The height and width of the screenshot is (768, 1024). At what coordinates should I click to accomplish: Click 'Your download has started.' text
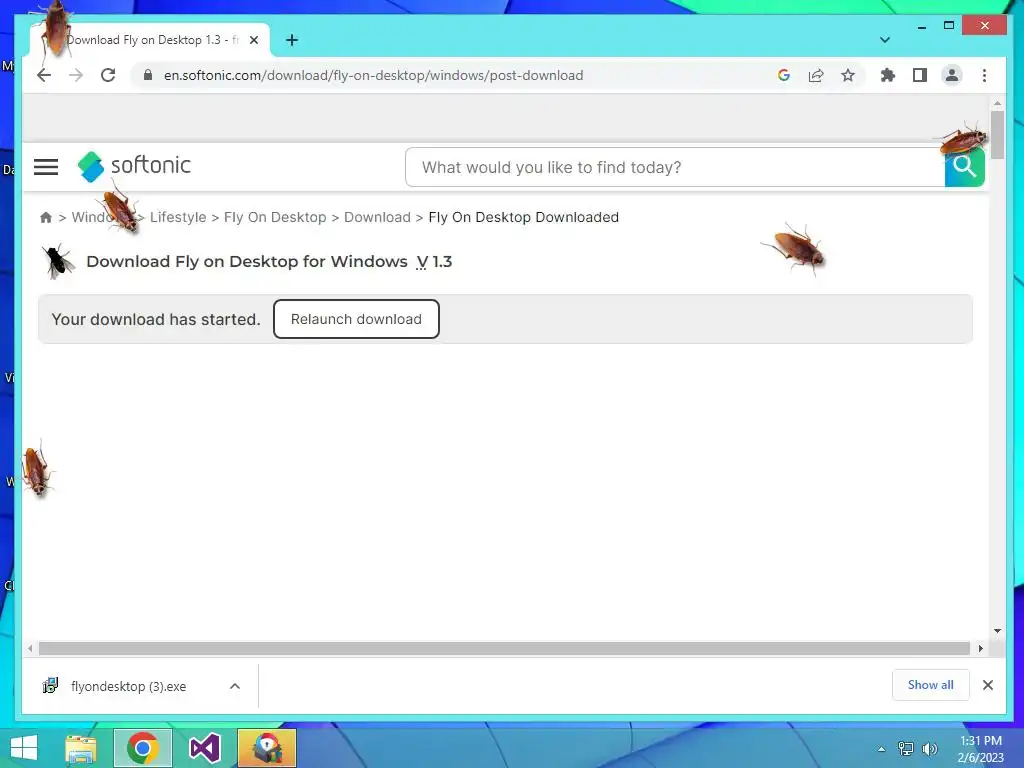click(x=156, y=319)
